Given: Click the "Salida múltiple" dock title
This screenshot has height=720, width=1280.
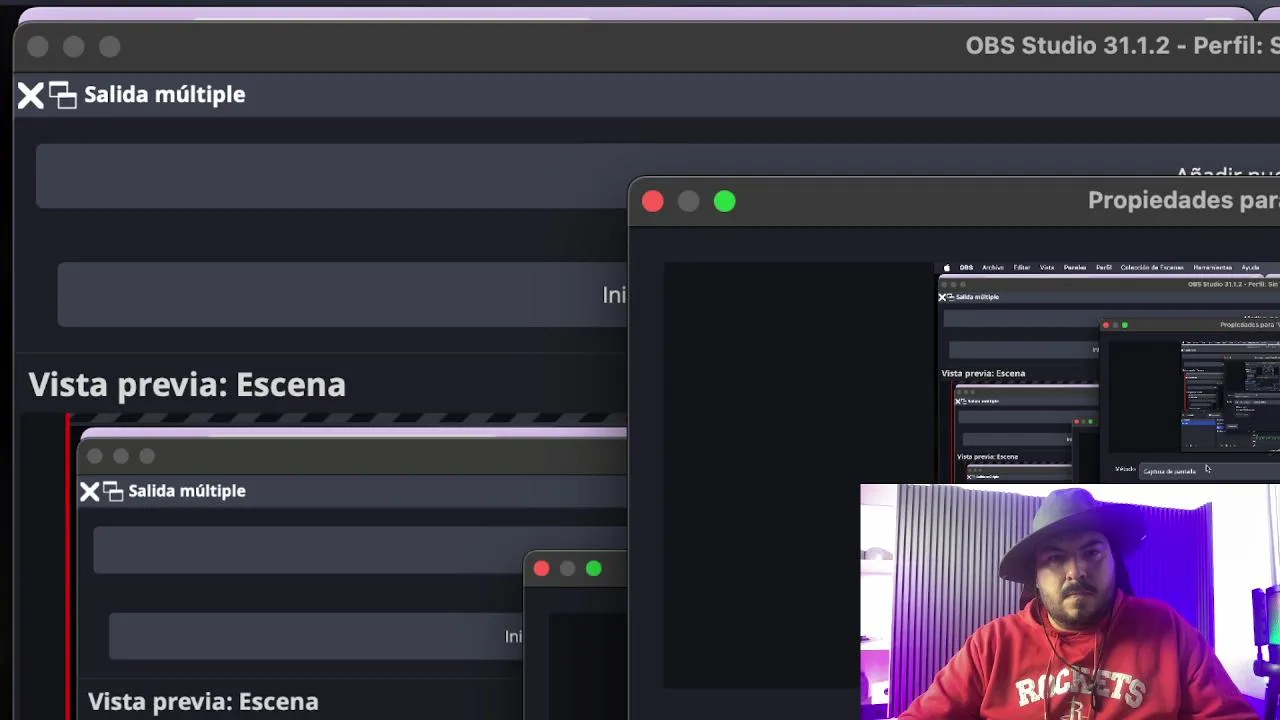Looking at the screenshot, I should tap(164, 95).
